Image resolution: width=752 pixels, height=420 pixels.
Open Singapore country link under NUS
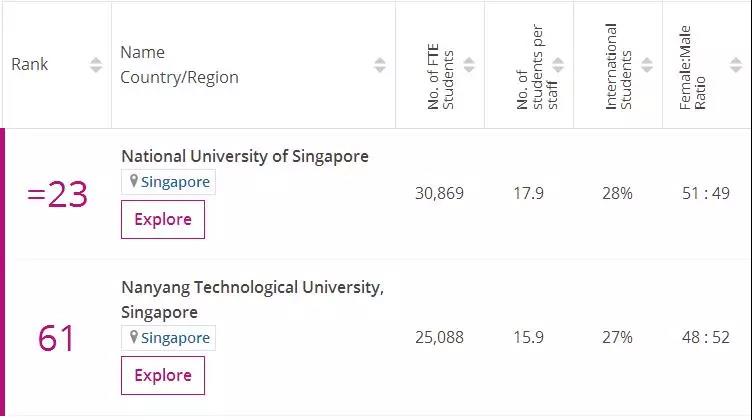[x=175, y=182]
